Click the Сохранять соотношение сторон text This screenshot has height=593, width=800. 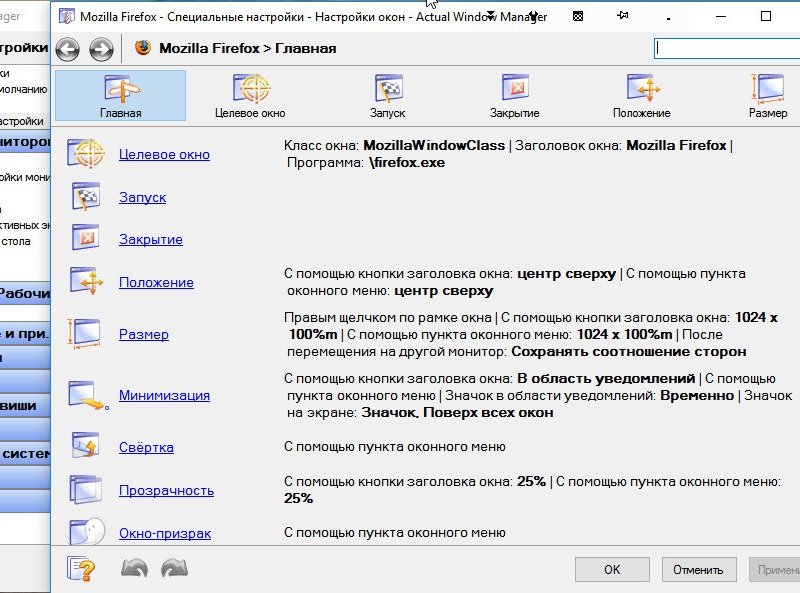[629, 352]
